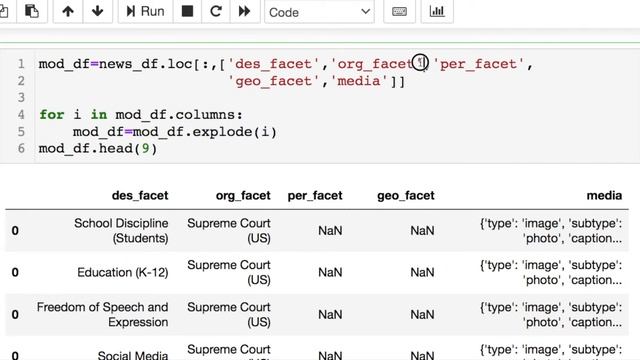Click 'mod_df=mod_df.explode(i)' code line
This screenshot has width=640, height=360.
pos(175,132)
